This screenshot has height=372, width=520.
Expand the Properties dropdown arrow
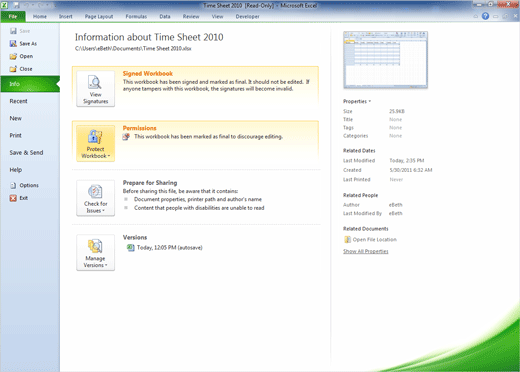pyautogui.click(x=370, y=101)
